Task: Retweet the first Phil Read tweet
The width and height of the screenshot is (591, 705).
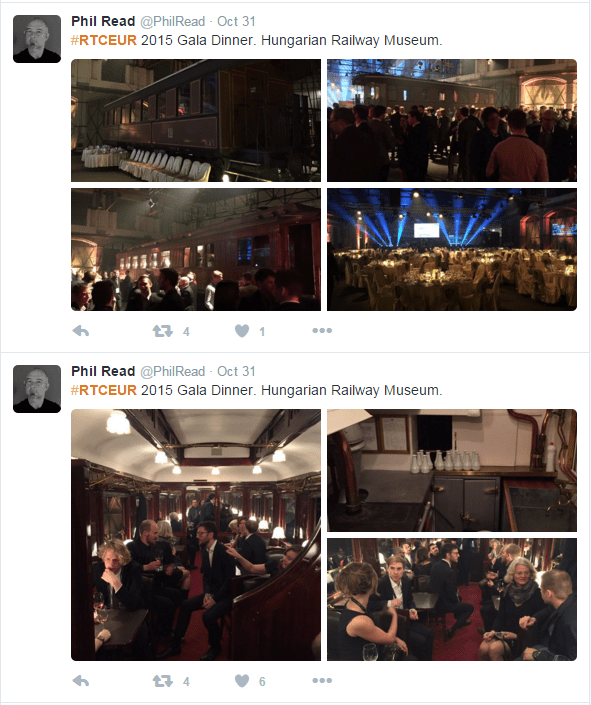Action: pos(162,331)
